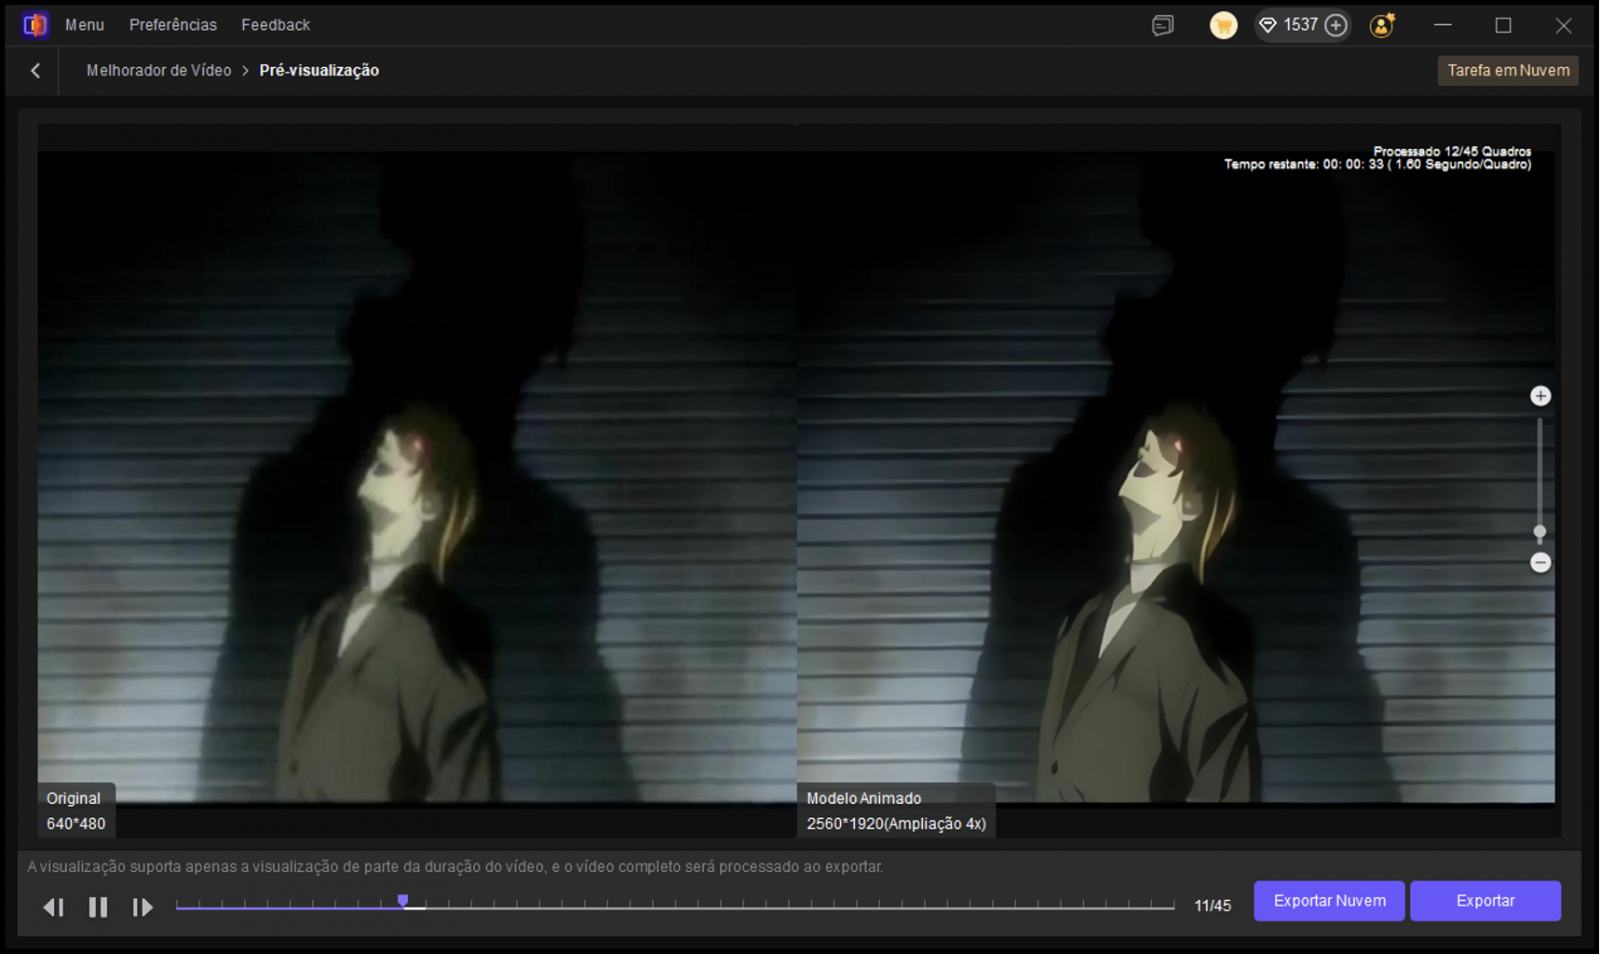Add more credits with plus icon

pyautogui.click(x=1336, y=26)
